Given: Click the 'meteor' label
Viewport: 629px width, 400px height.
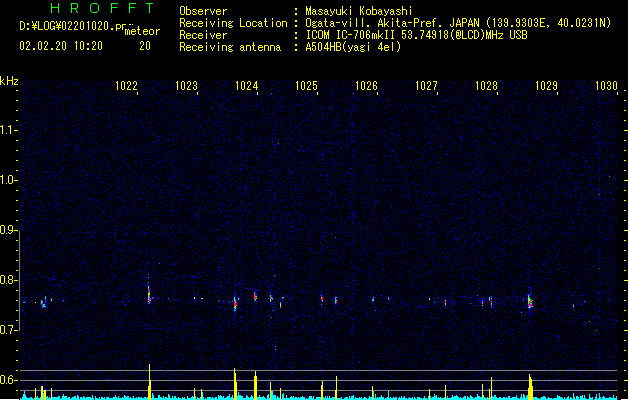Looking at the screenshot, I should 142,31.
